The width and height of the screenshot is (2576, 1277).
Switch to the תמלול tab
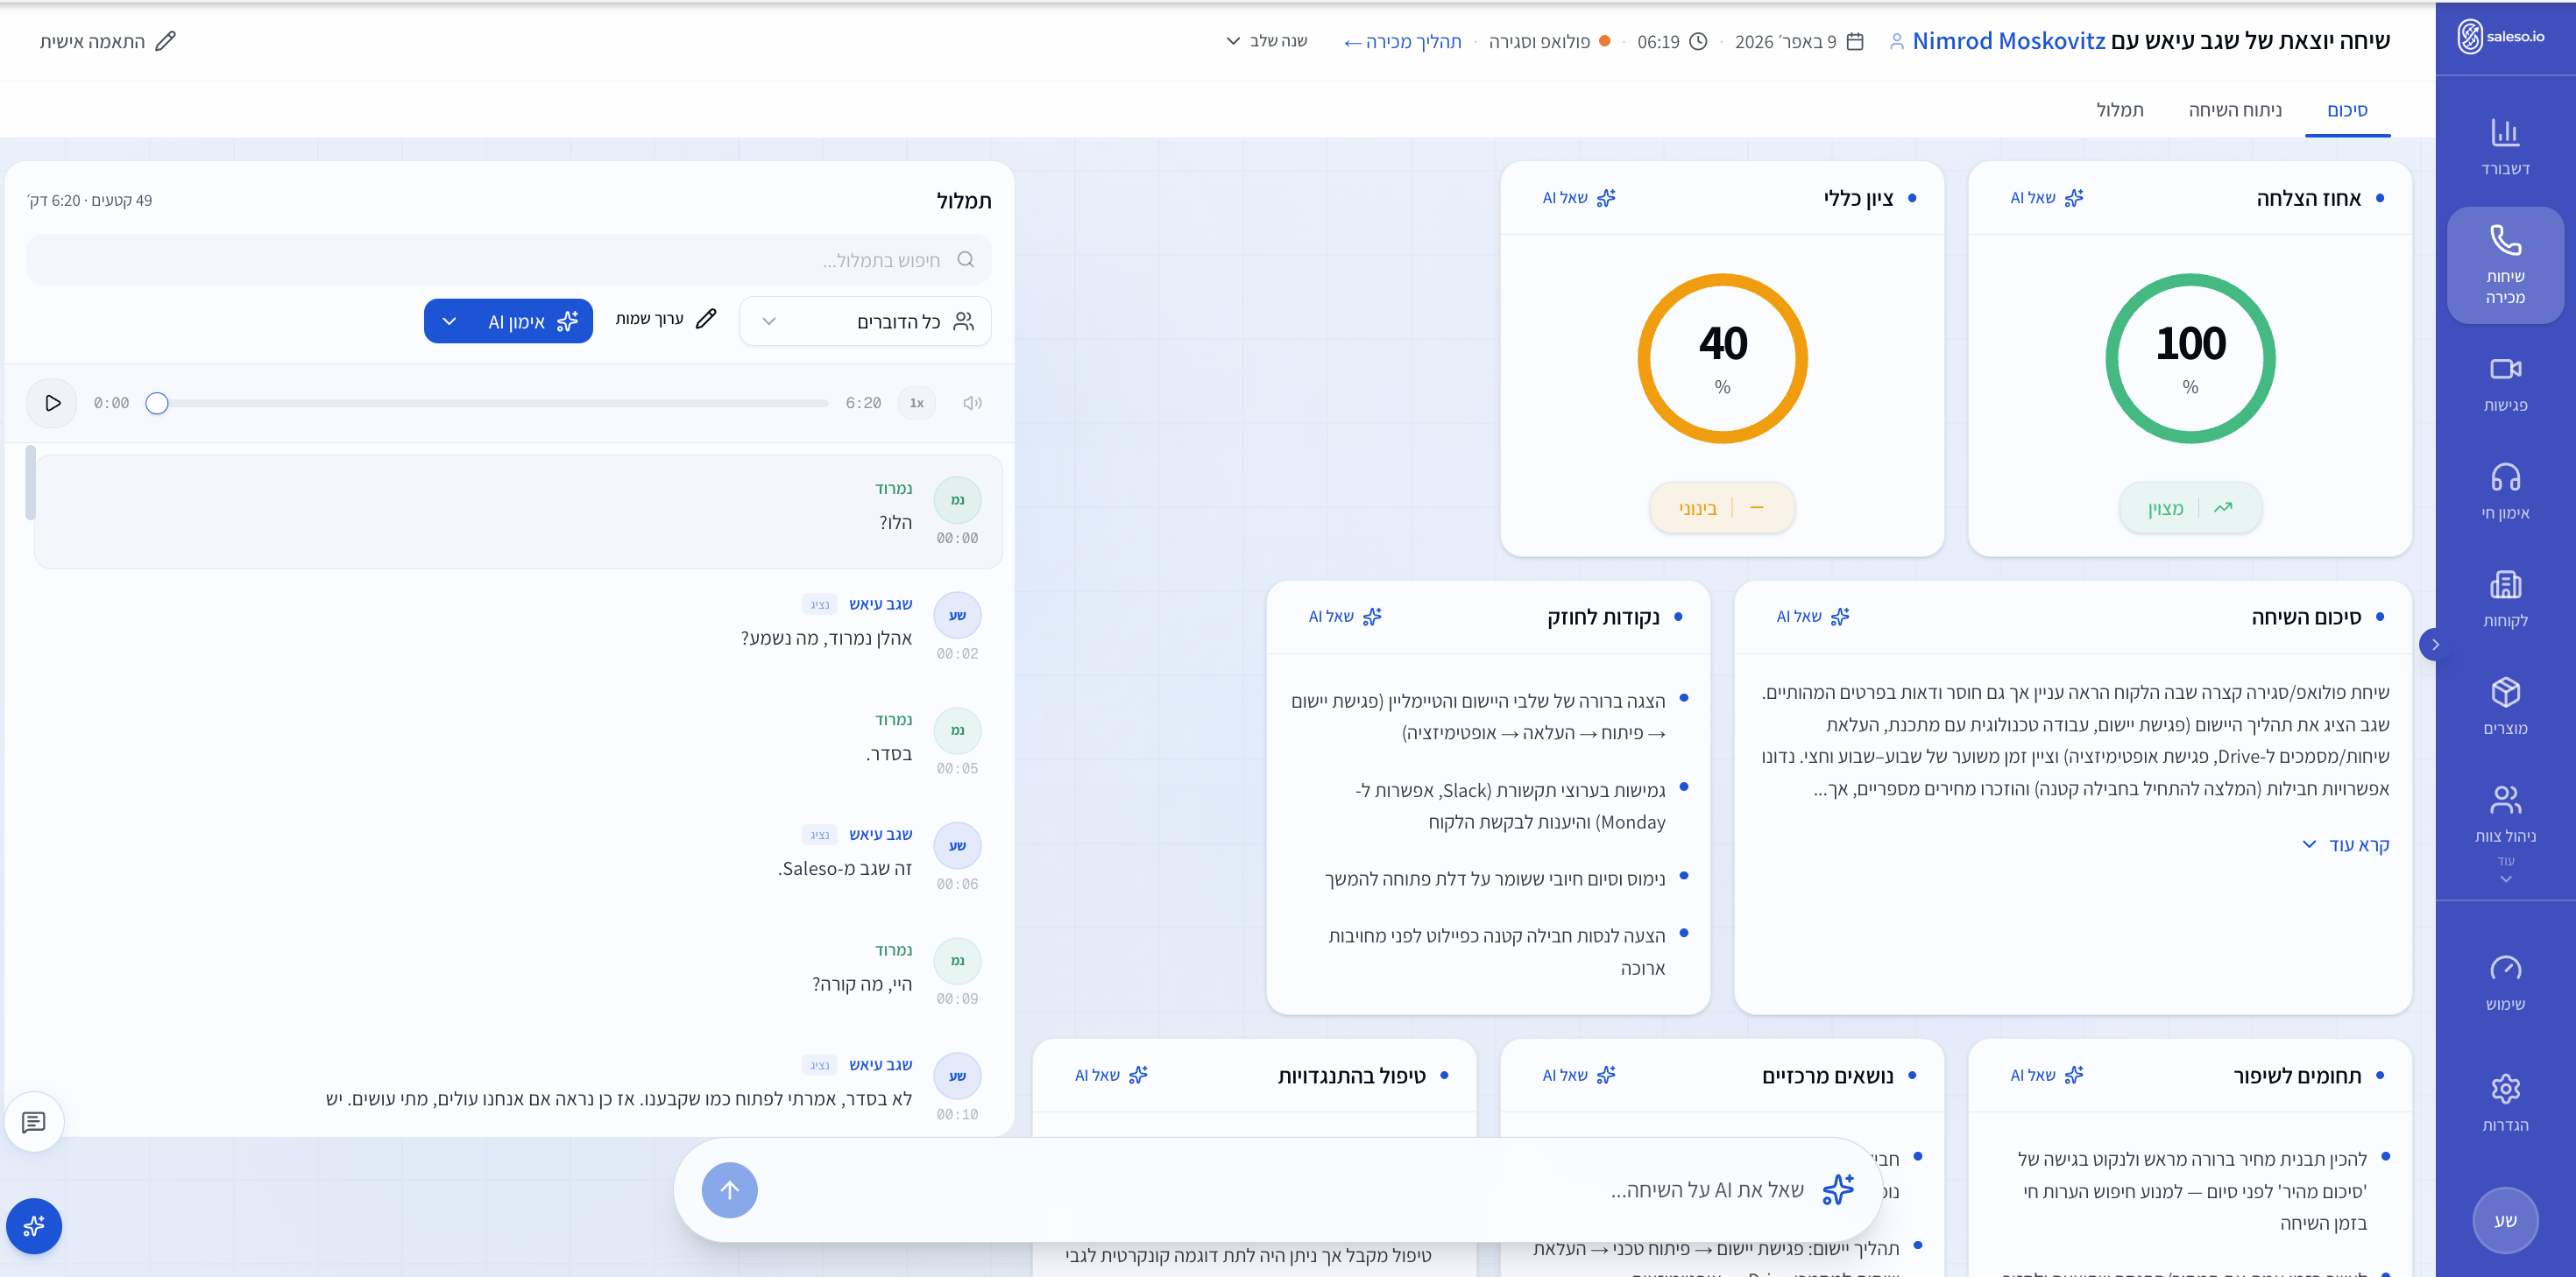2119,110
